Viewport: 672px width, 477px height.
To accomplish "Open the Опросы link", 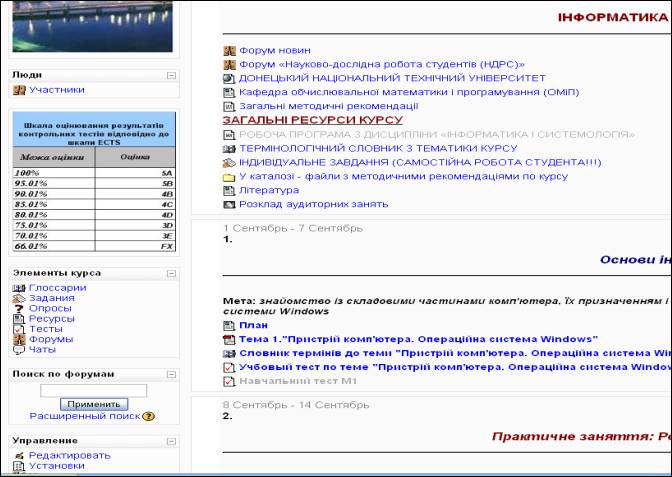I will pos(50,309).
